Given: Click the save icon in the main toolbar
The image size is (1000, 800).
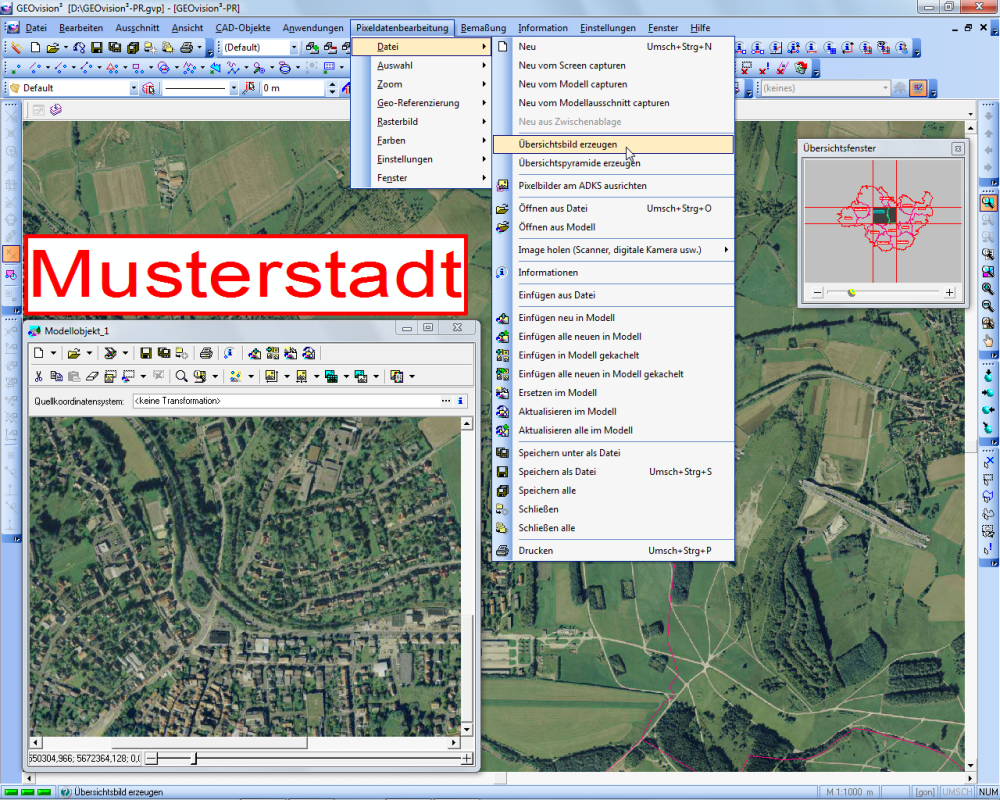Looking at the screenshot, I should pos(96,47).
